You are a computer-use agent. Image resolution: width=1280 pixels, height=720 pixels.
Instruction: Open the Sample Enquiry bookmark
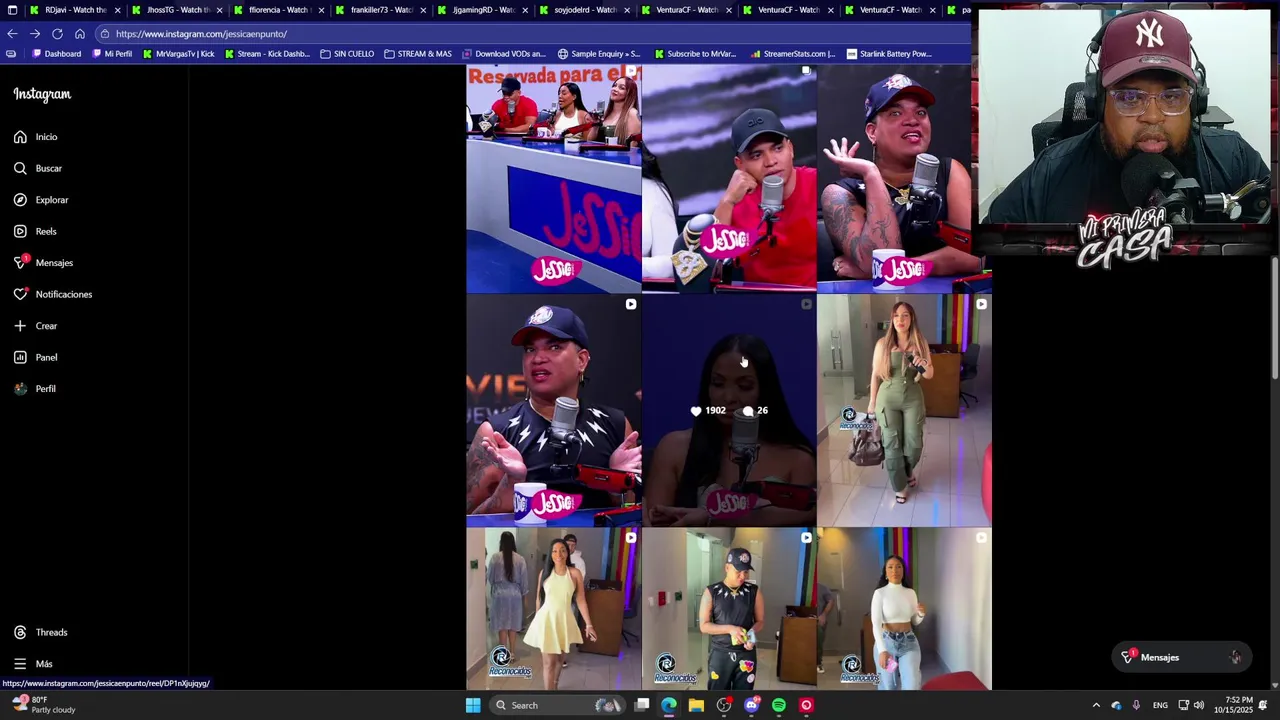(x=599, y=54)
